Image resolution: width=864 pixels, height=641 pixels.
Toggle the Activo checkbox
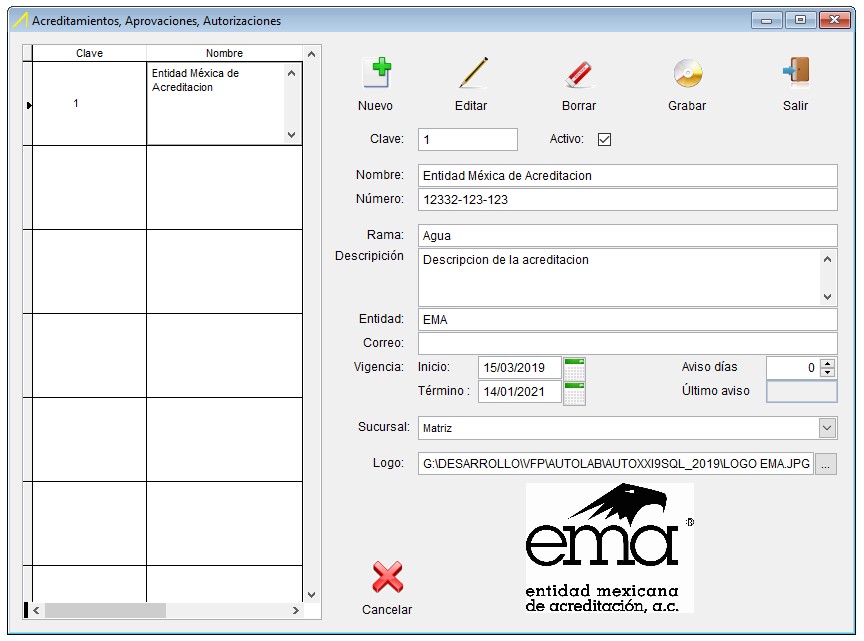click(604, 139)
